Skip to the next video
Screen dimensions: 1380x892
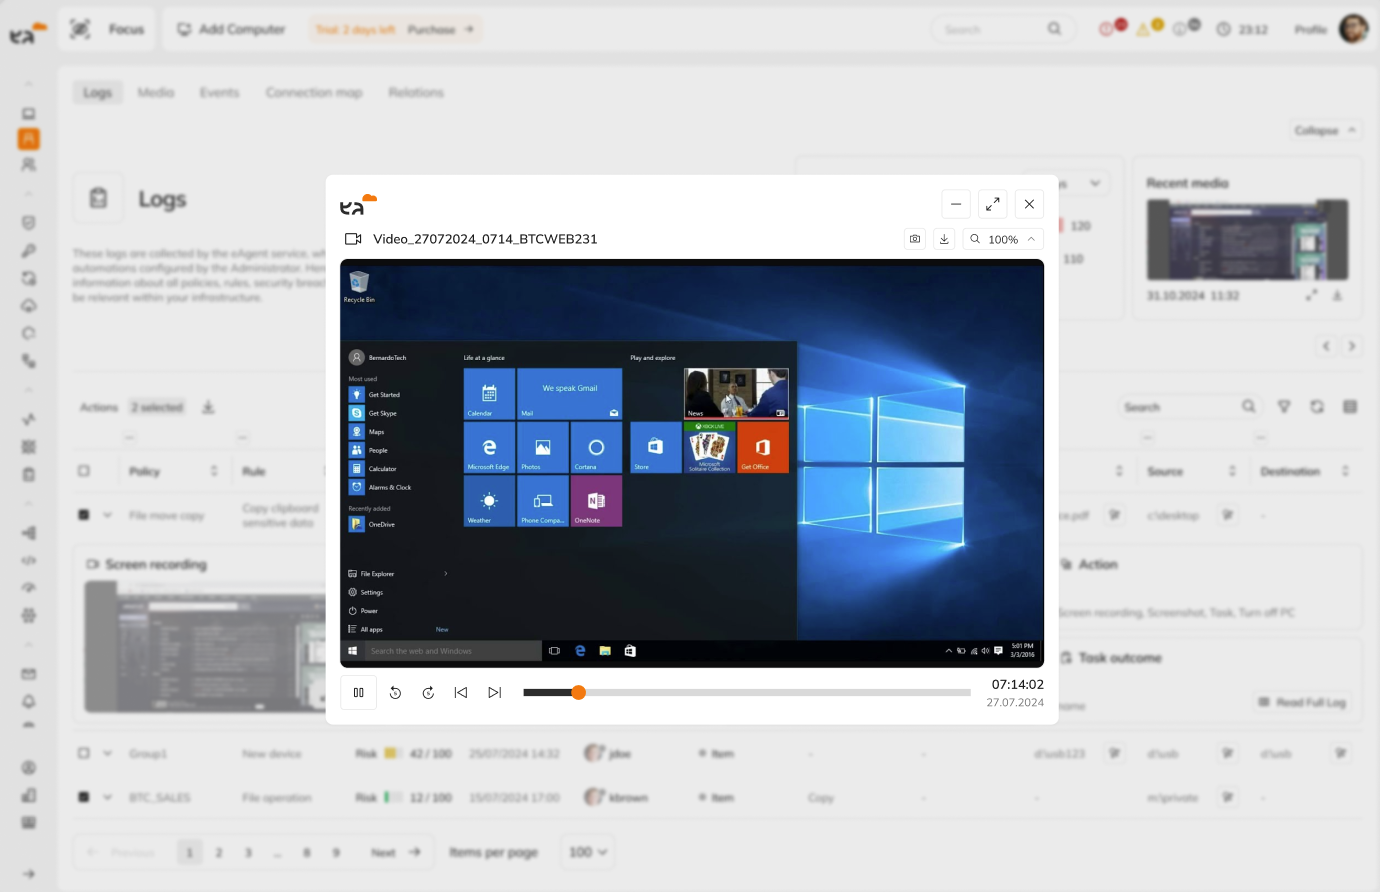[x=494, y=692]
